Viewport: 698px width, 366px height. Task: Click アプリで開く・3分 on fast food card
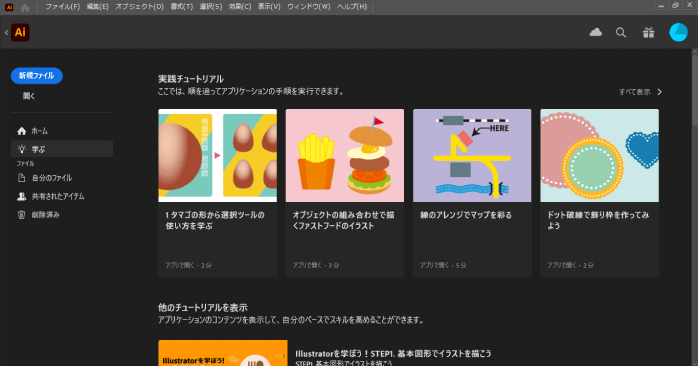316,265
